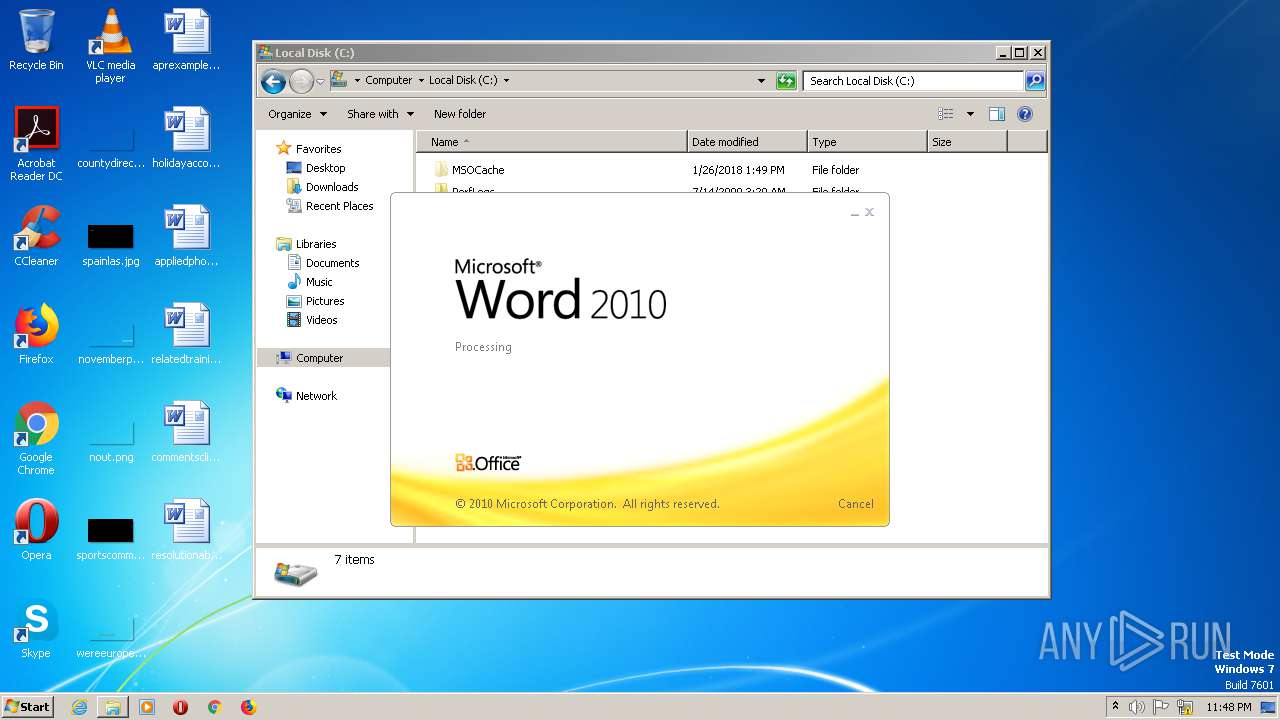Open the Music library
1280x720 pixels.
319,282
